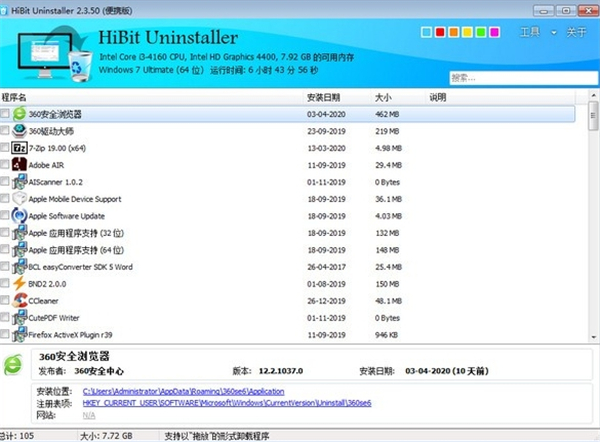The width and height of the screenshot is (600, 442).
Task: Click the 360驱动大师 program icon
Action: pyautogui.click(x=19, y=131)
